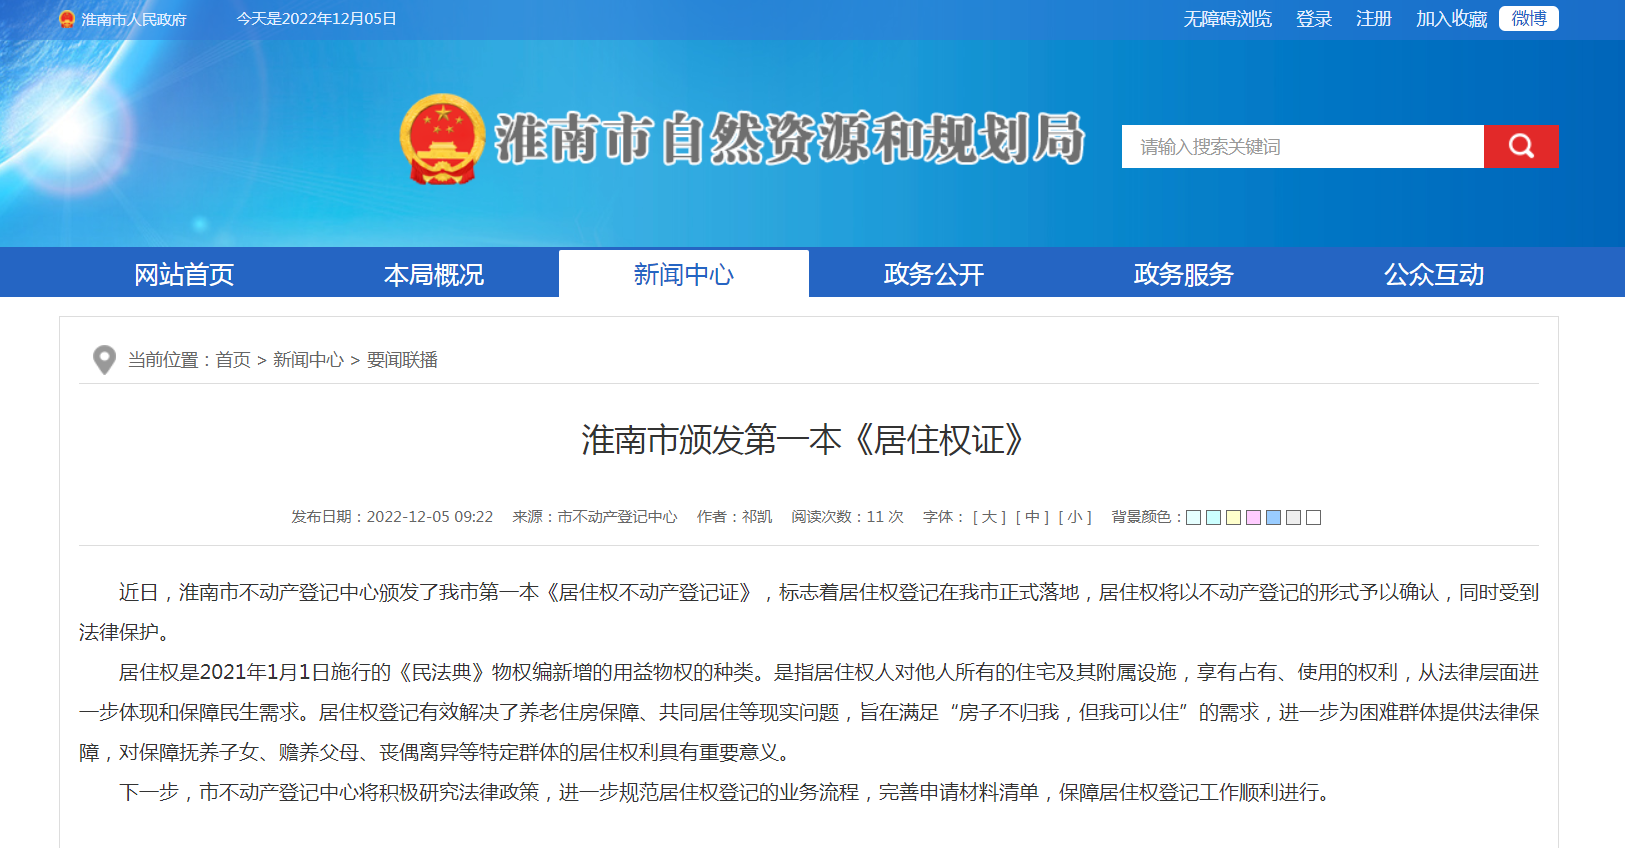Go to 政务公开 in navigation bar

click(x=933, y=274)
